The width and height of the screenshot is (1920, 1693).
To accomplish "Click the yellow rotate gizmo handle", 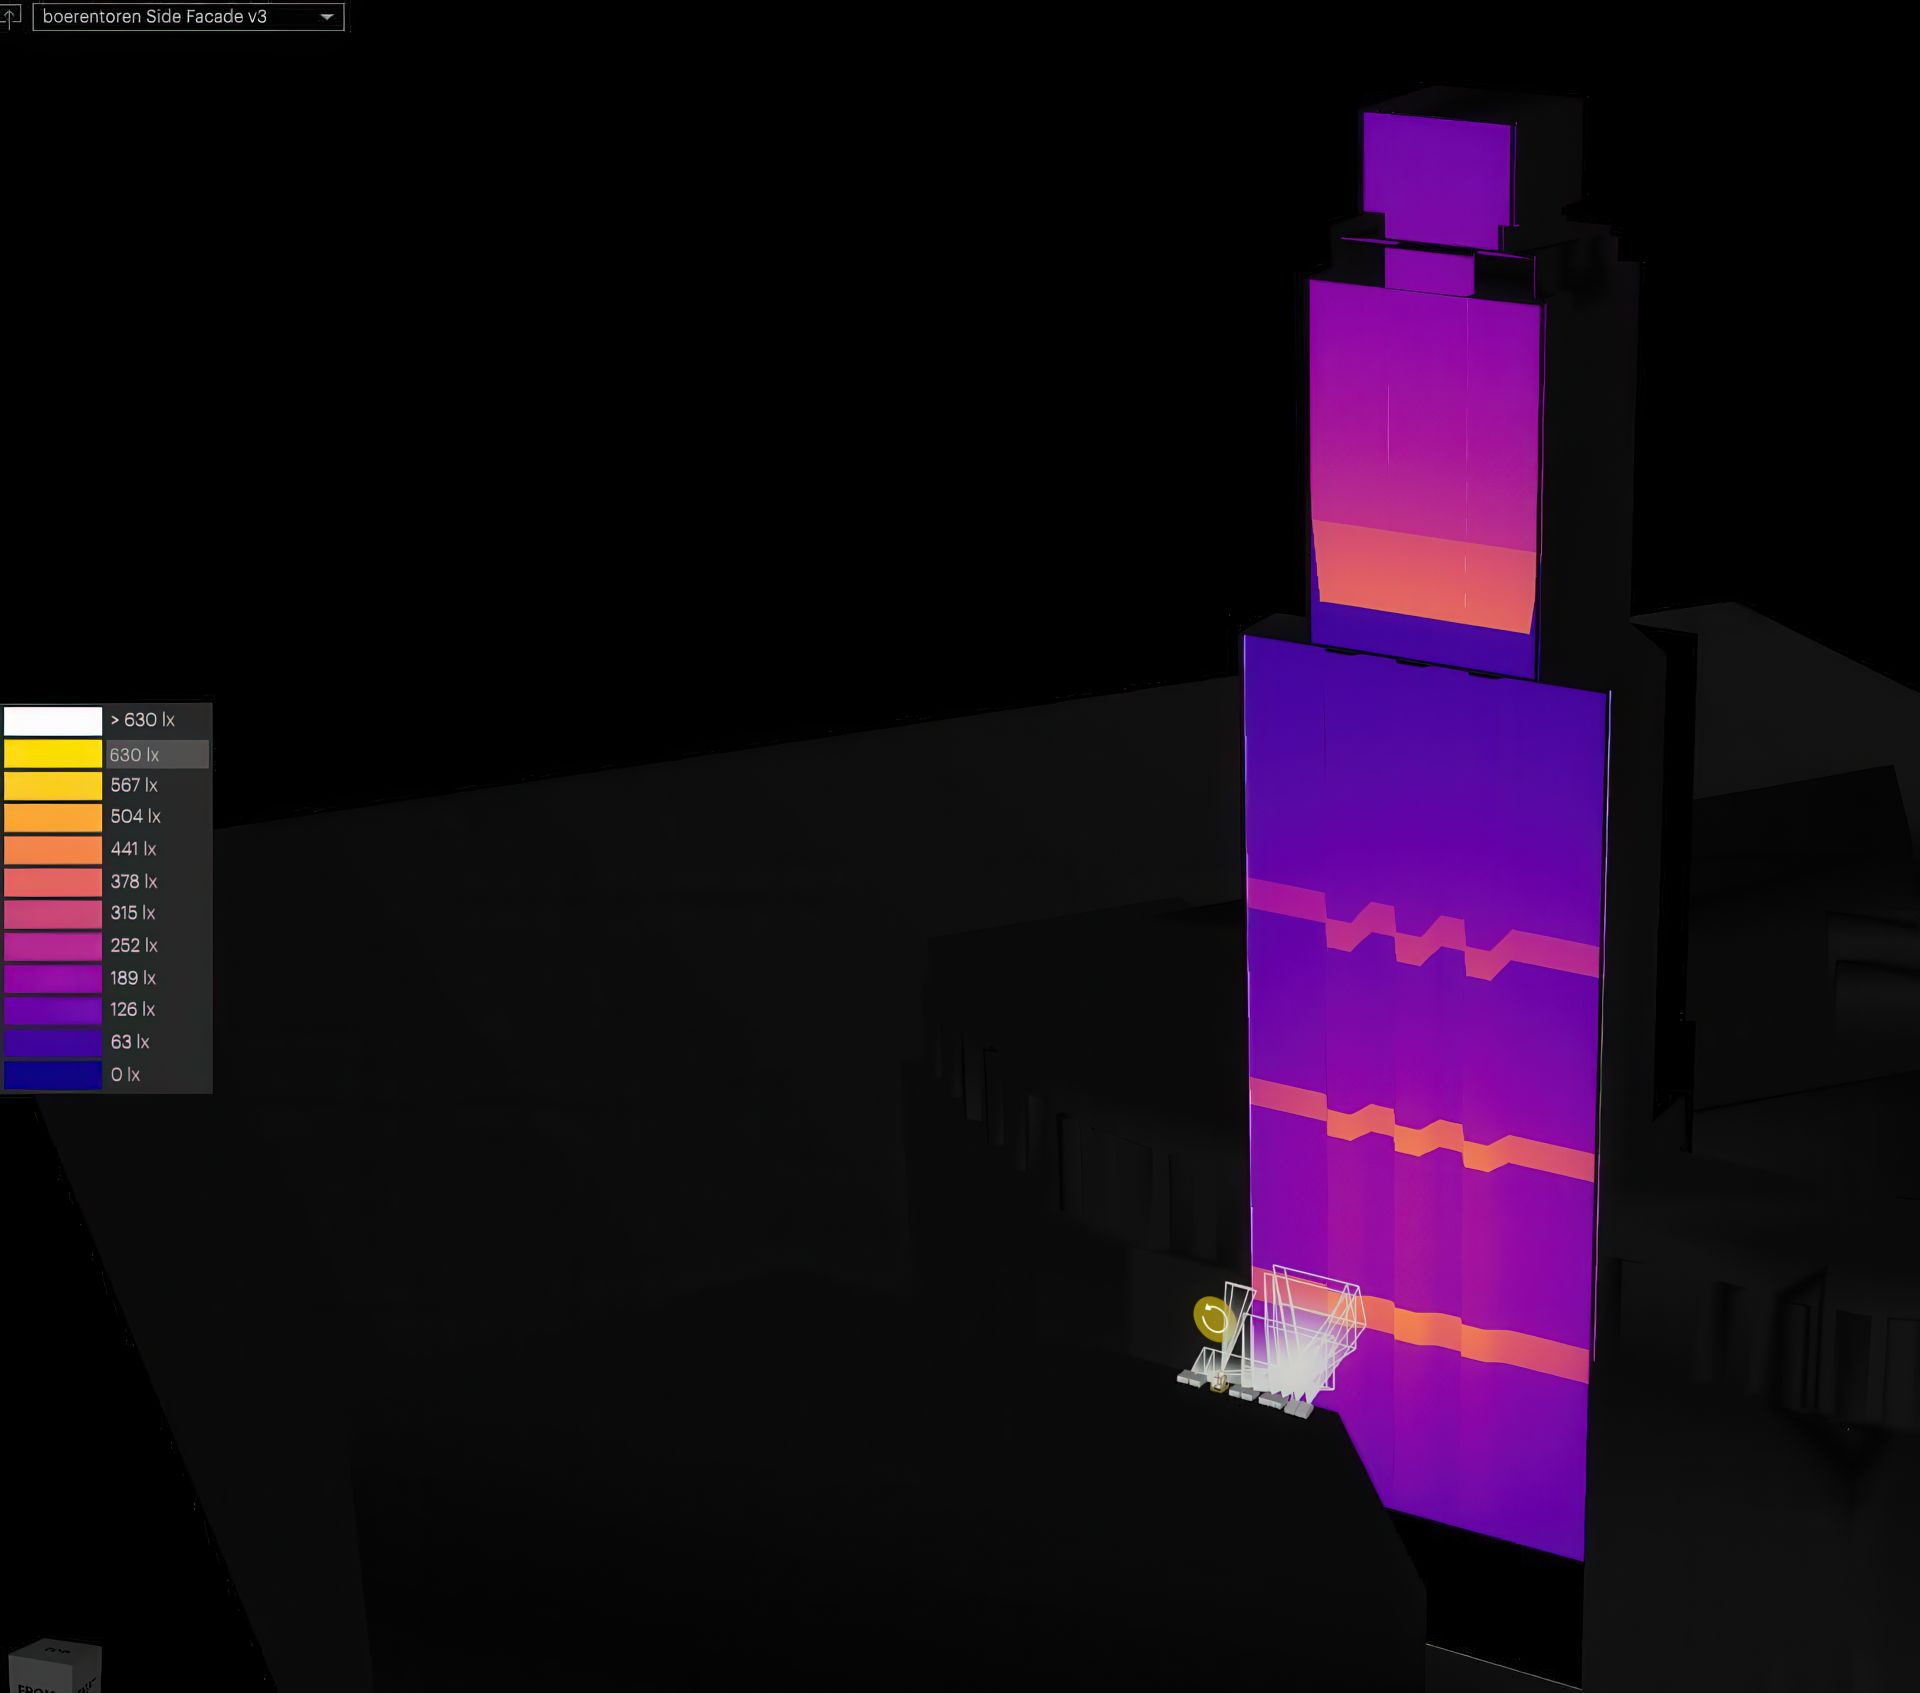I will 1213,1319.
